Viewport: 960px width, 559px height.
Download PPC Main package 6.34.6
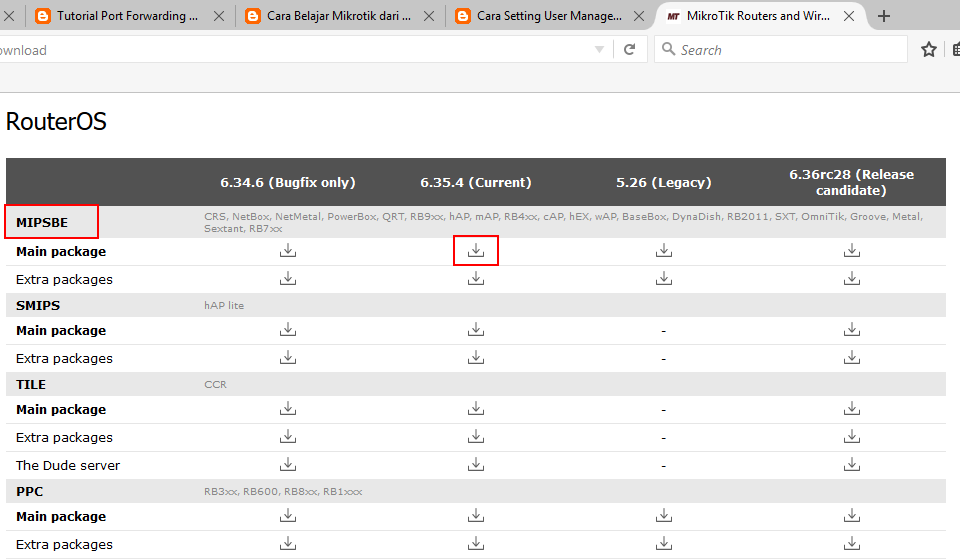(288, 516)
